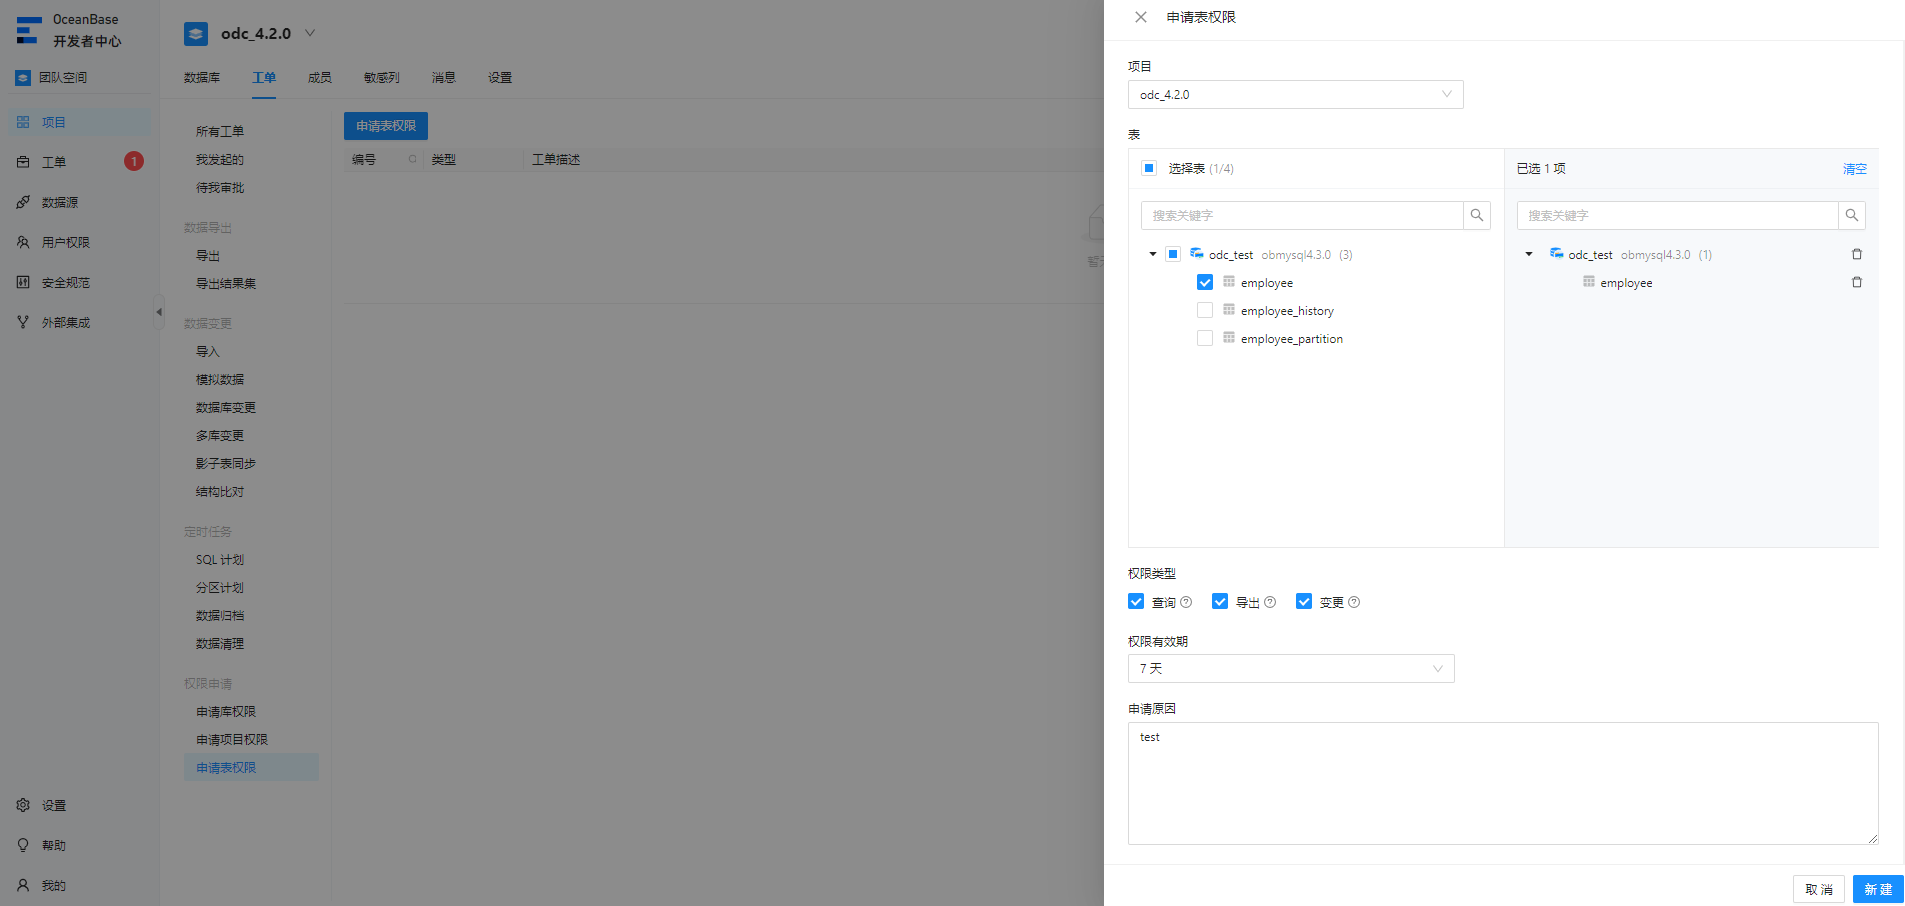
Task: Click into the 申请原因 text area
Action: (x=1502, y=784)
